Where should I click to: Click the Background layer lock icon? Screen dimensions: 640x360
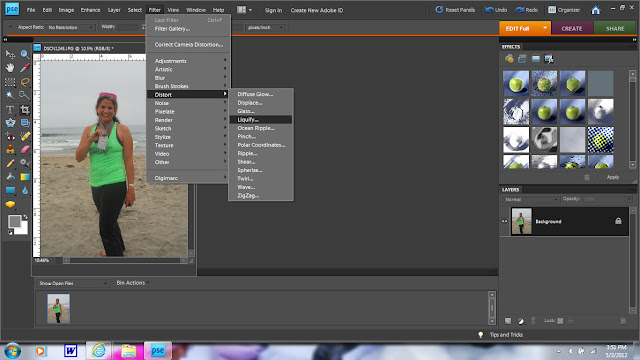(618, 221)
